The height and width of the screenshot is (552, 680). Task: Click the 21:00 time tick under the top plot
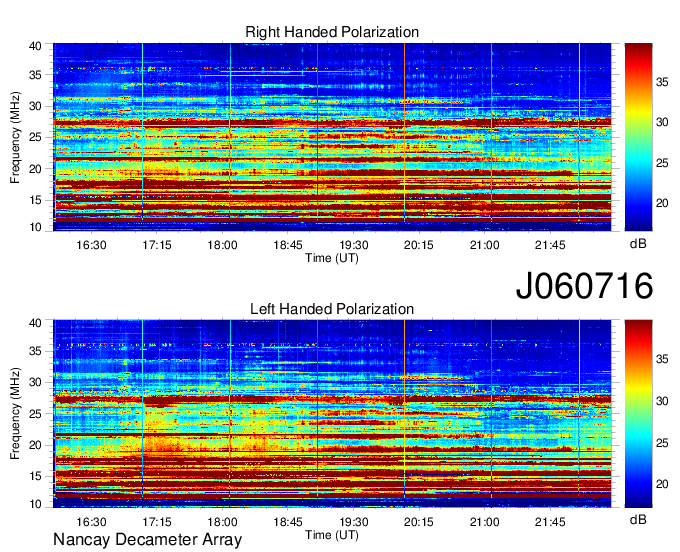click(484, 245)
